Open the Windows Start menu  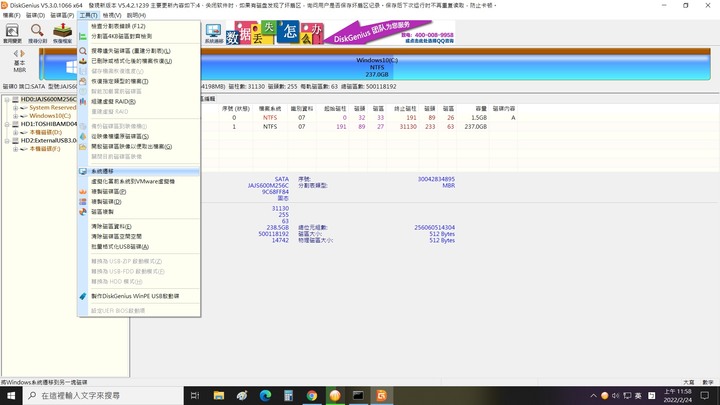11,395
